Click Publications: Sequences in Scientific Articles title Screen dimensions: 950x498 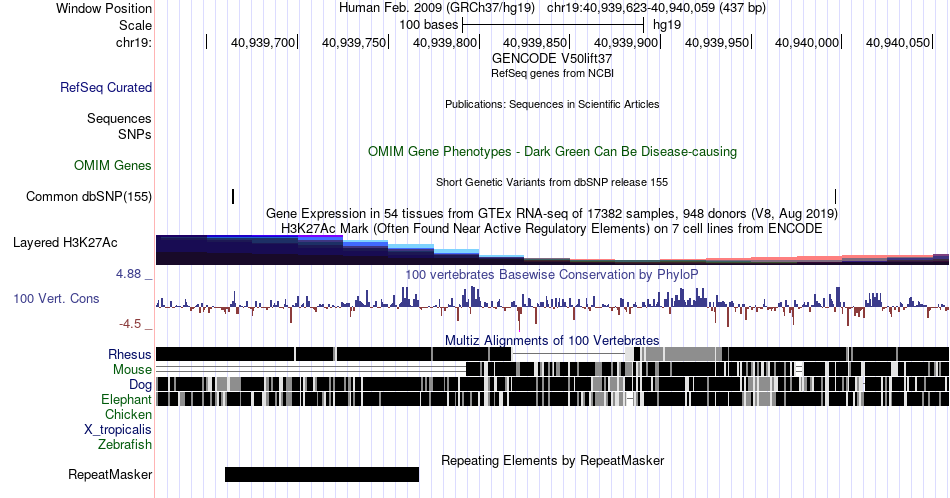[552, 104]
